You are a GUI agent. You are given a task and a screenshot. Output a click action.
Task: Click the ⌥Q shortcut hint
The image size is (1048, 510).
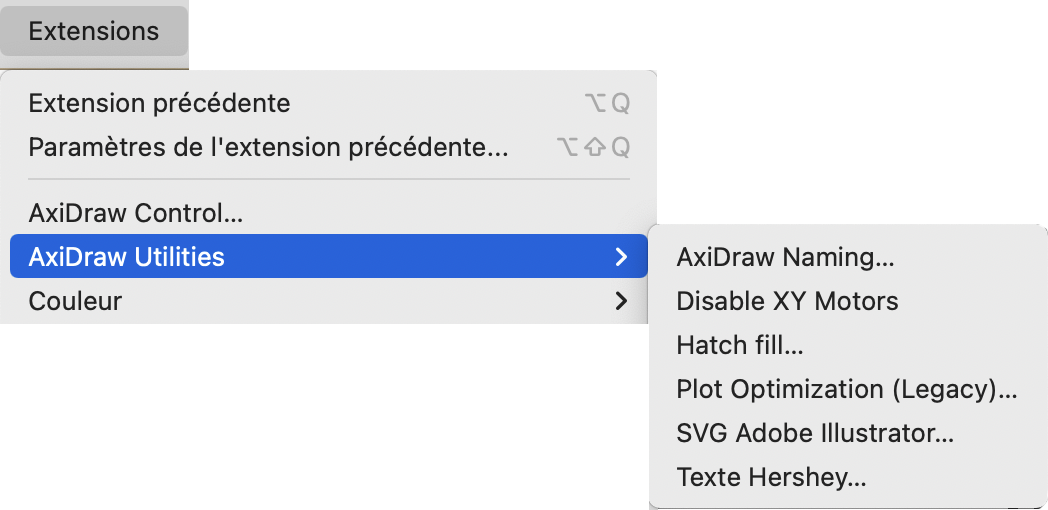(607, 103)
